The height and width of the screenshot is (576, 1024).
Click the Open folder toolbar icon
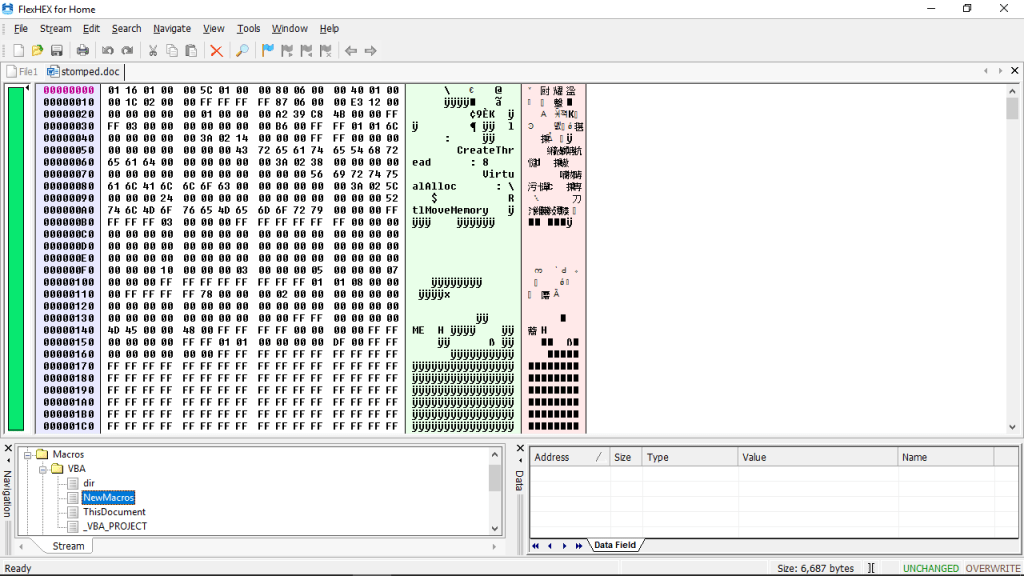37,51
